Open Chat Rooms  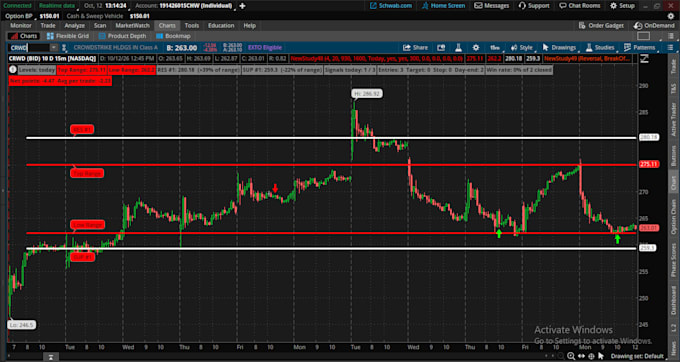pos(580,6)
